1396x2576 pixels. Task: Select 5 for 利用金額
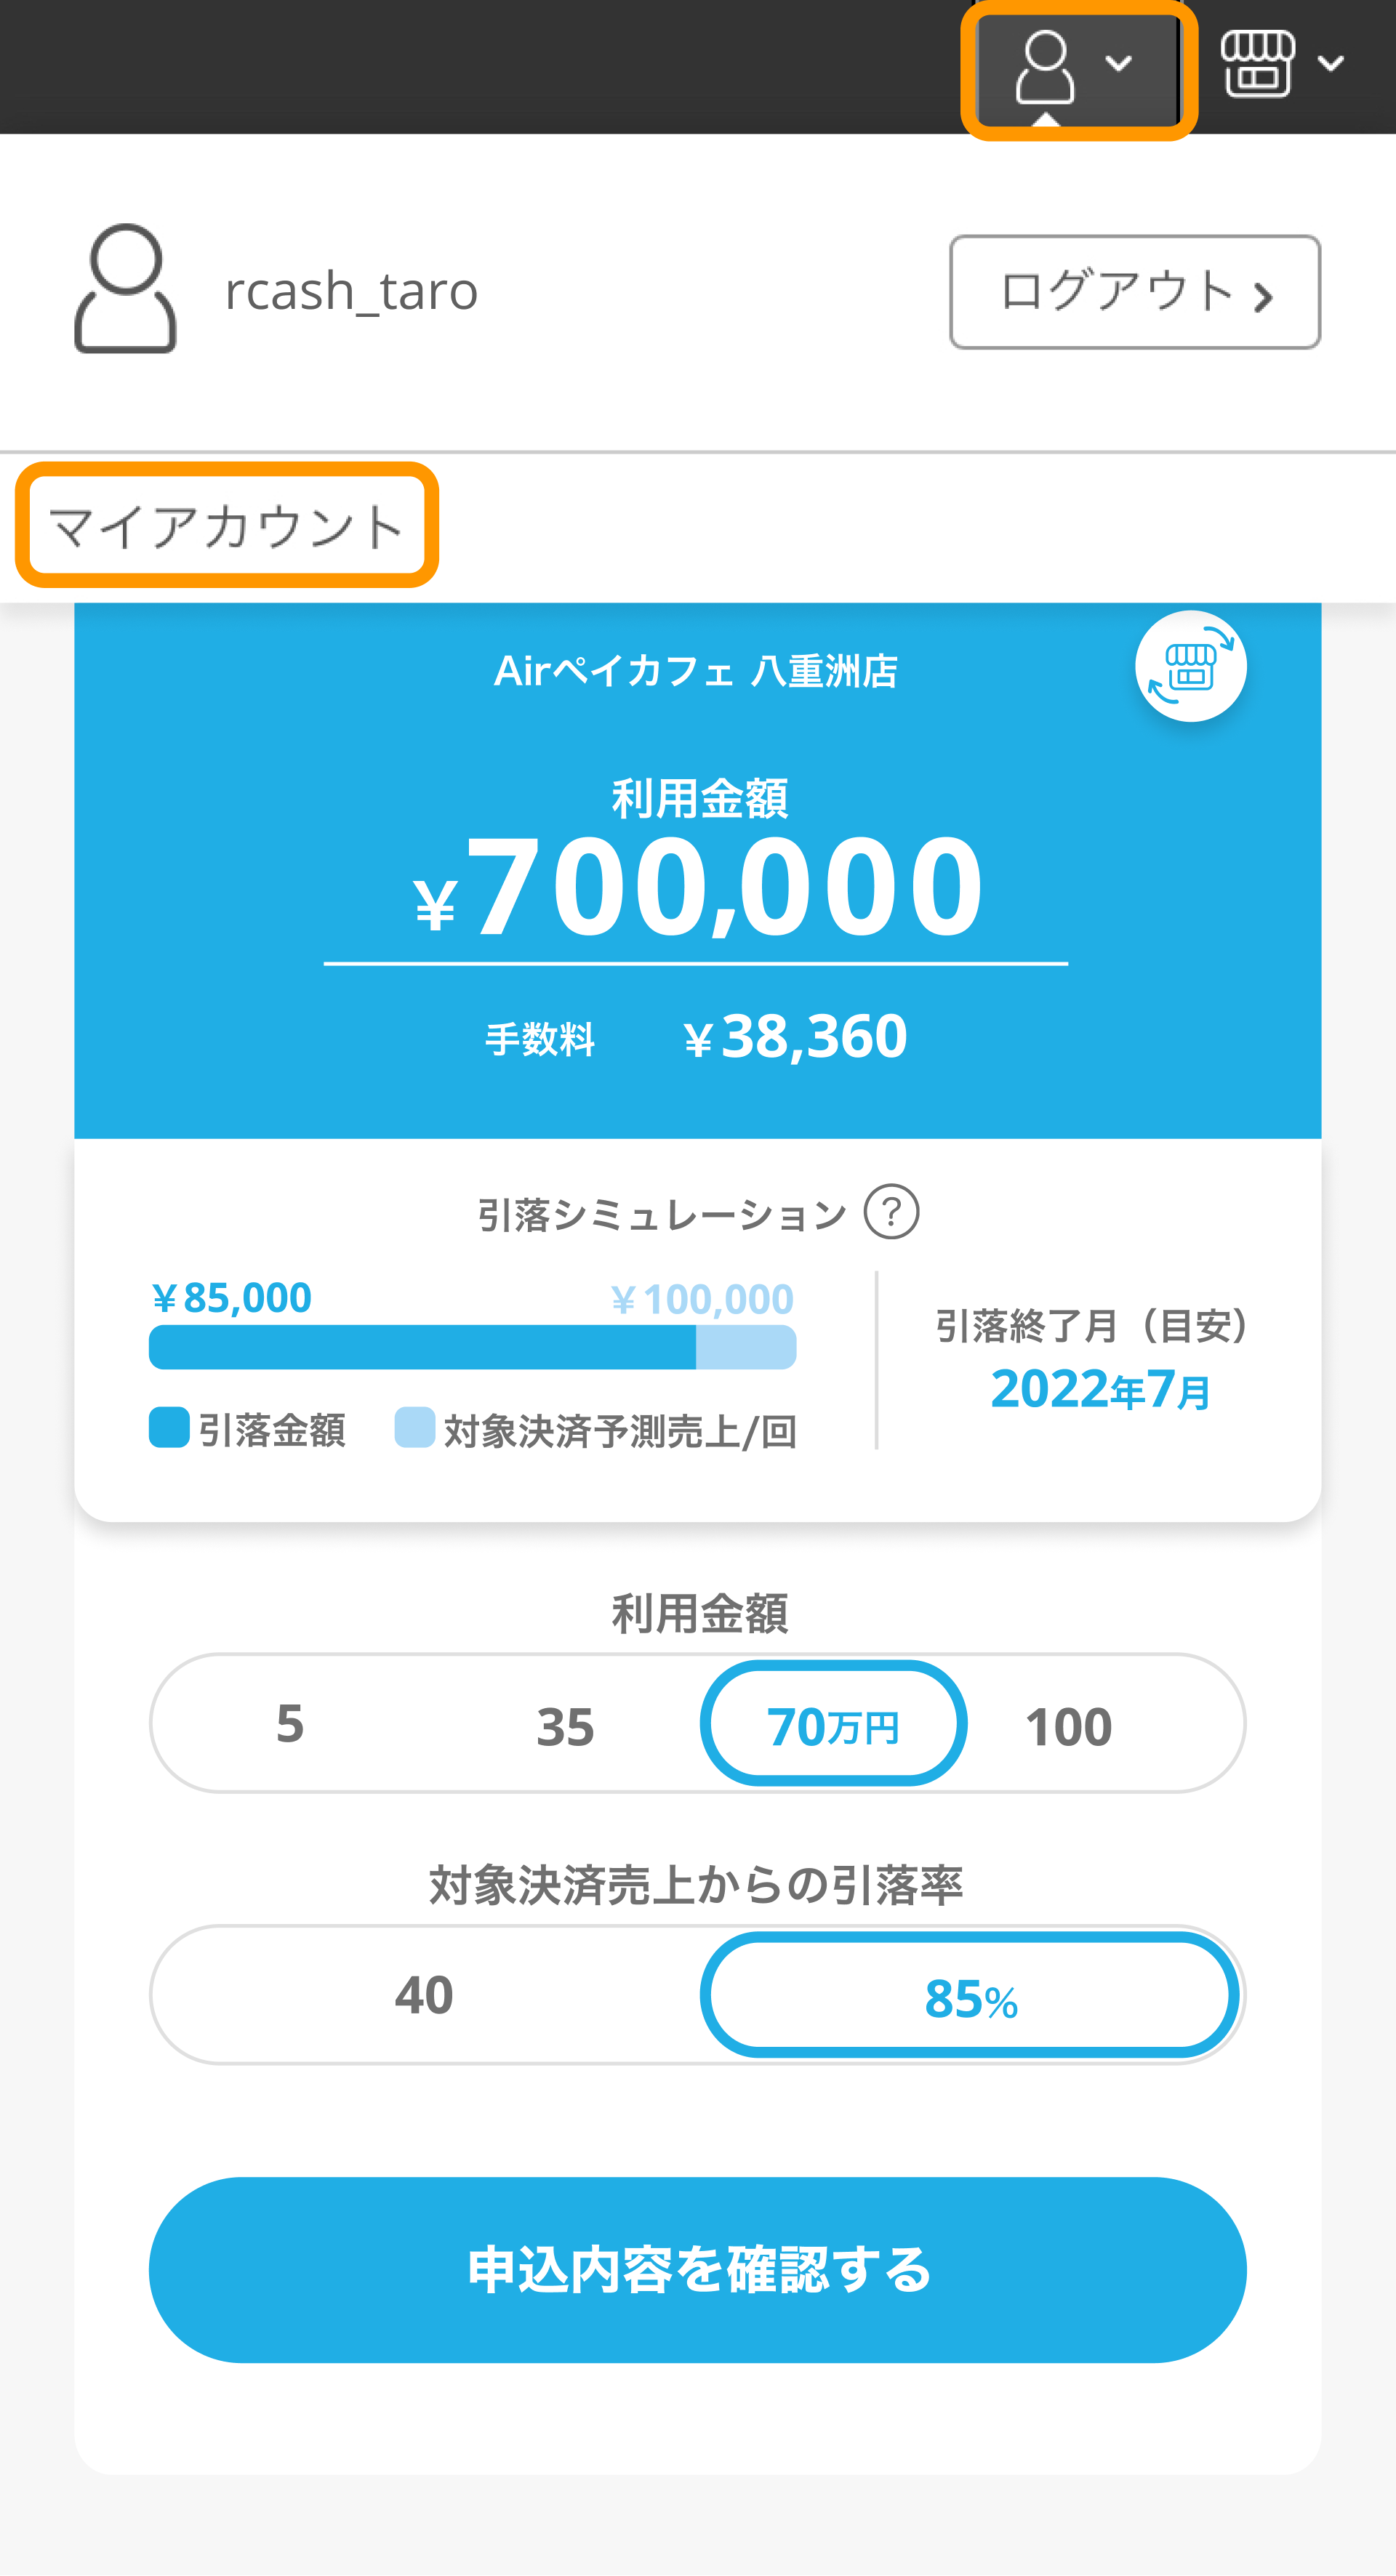[x=290, y=1724]
